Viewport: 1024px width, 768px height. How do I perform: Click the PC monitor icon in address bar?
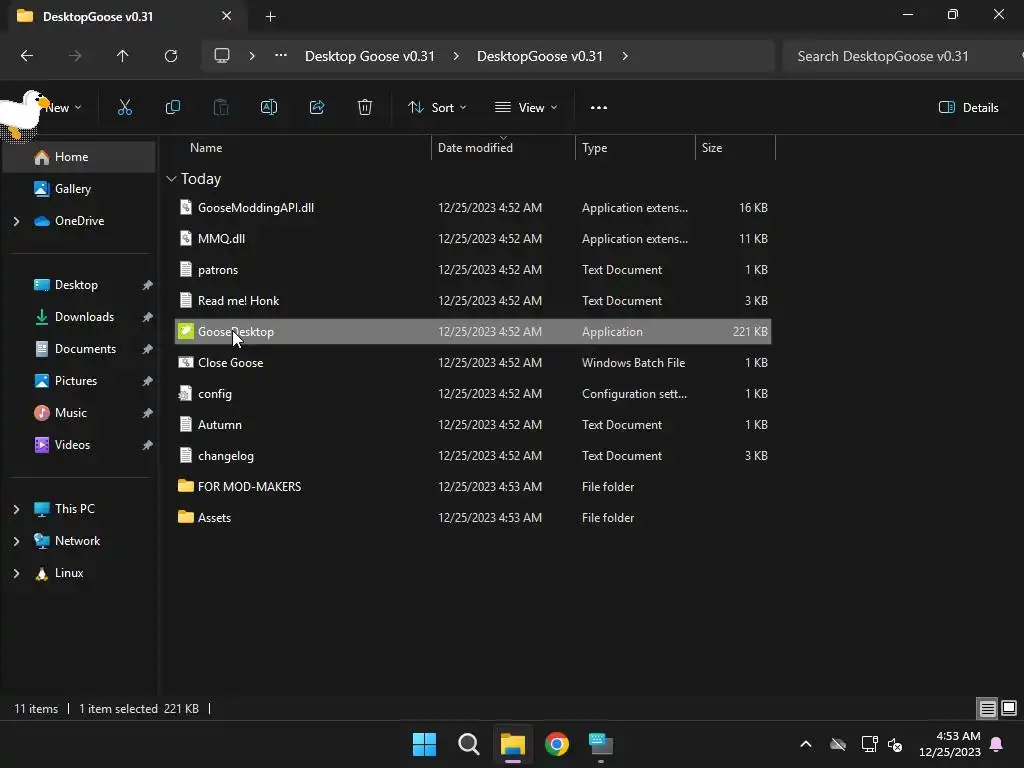click(x=222, y=56)
